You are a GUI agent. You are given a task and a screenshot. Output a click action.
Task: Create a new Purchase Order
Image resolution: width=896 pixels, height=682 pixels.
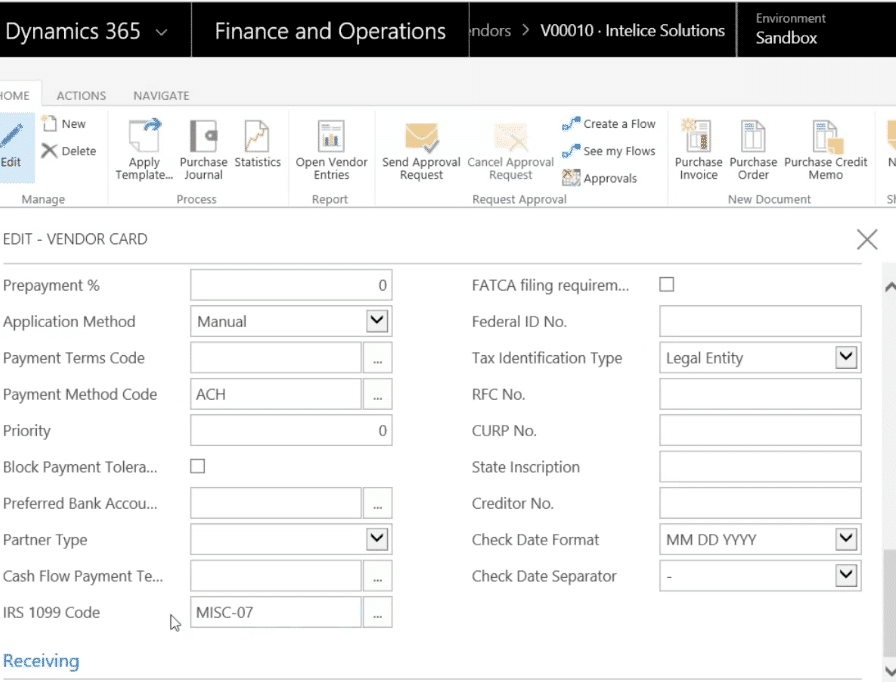(753, 150)
